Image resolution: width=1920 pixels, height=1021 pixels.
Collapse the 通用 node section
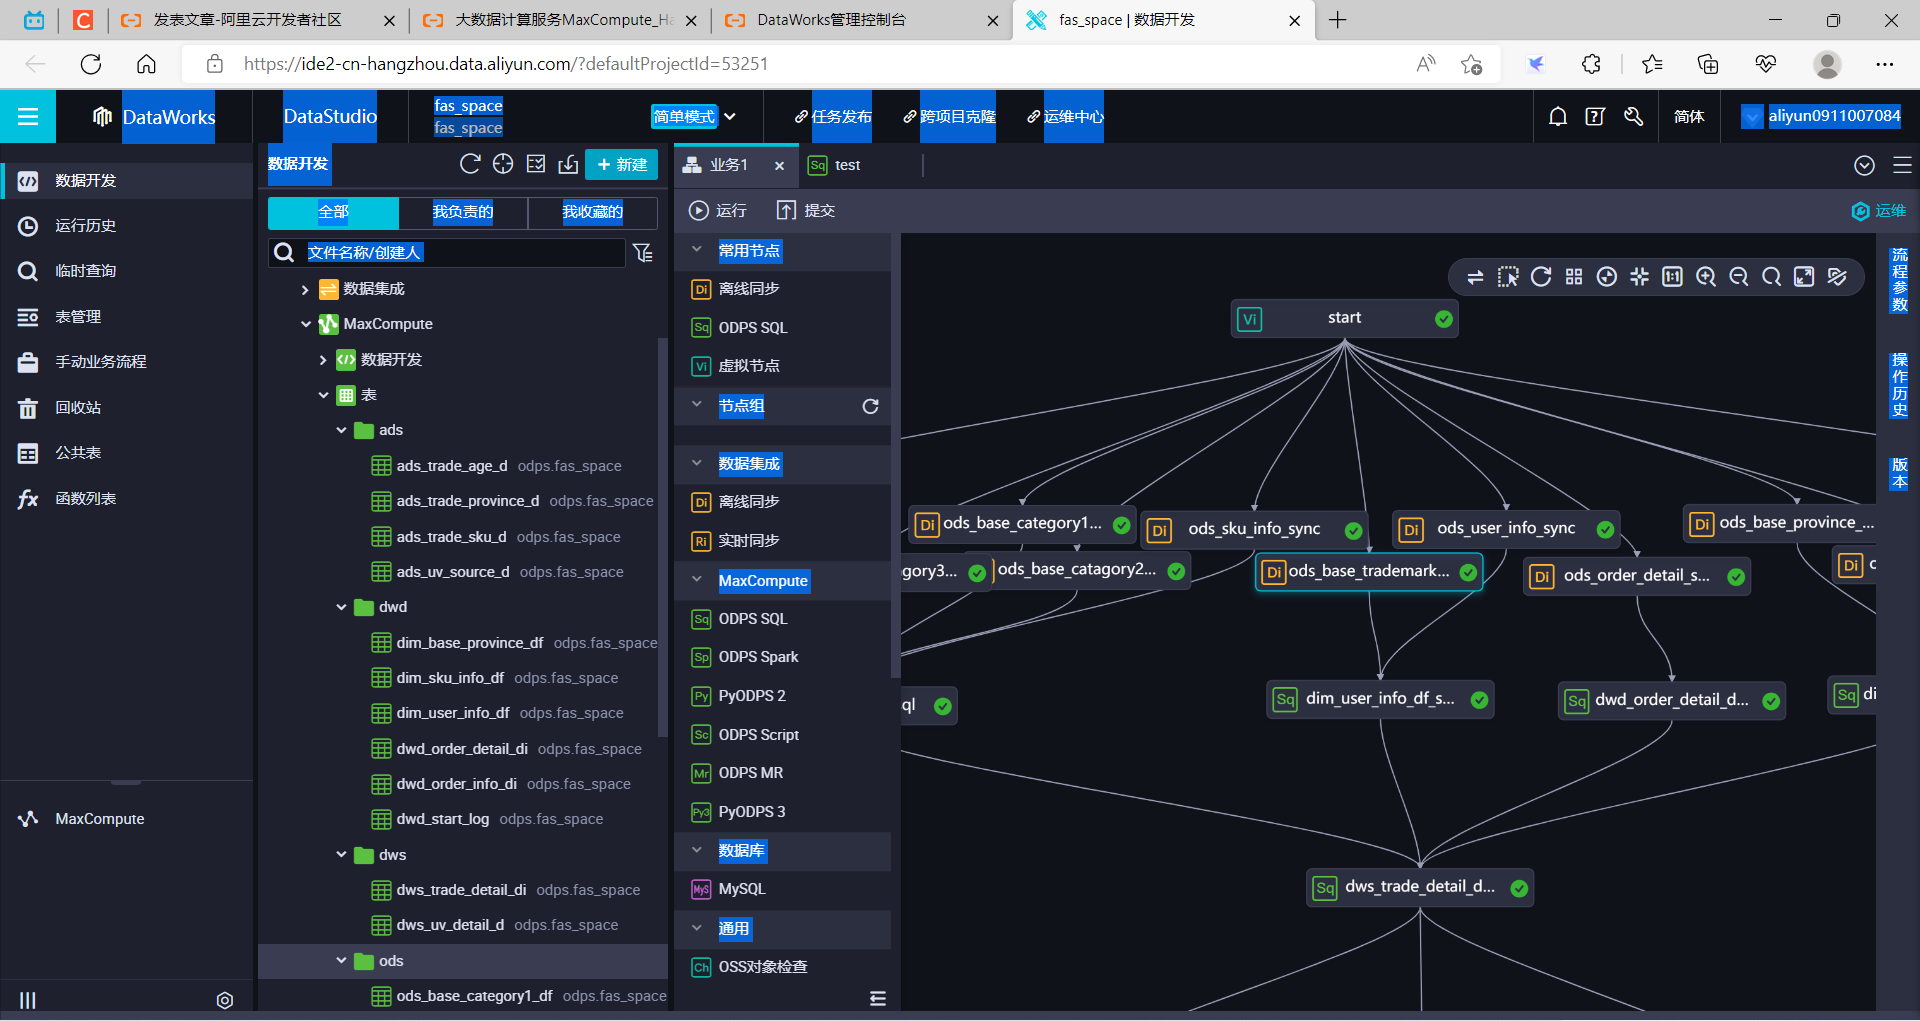[697, 928]
